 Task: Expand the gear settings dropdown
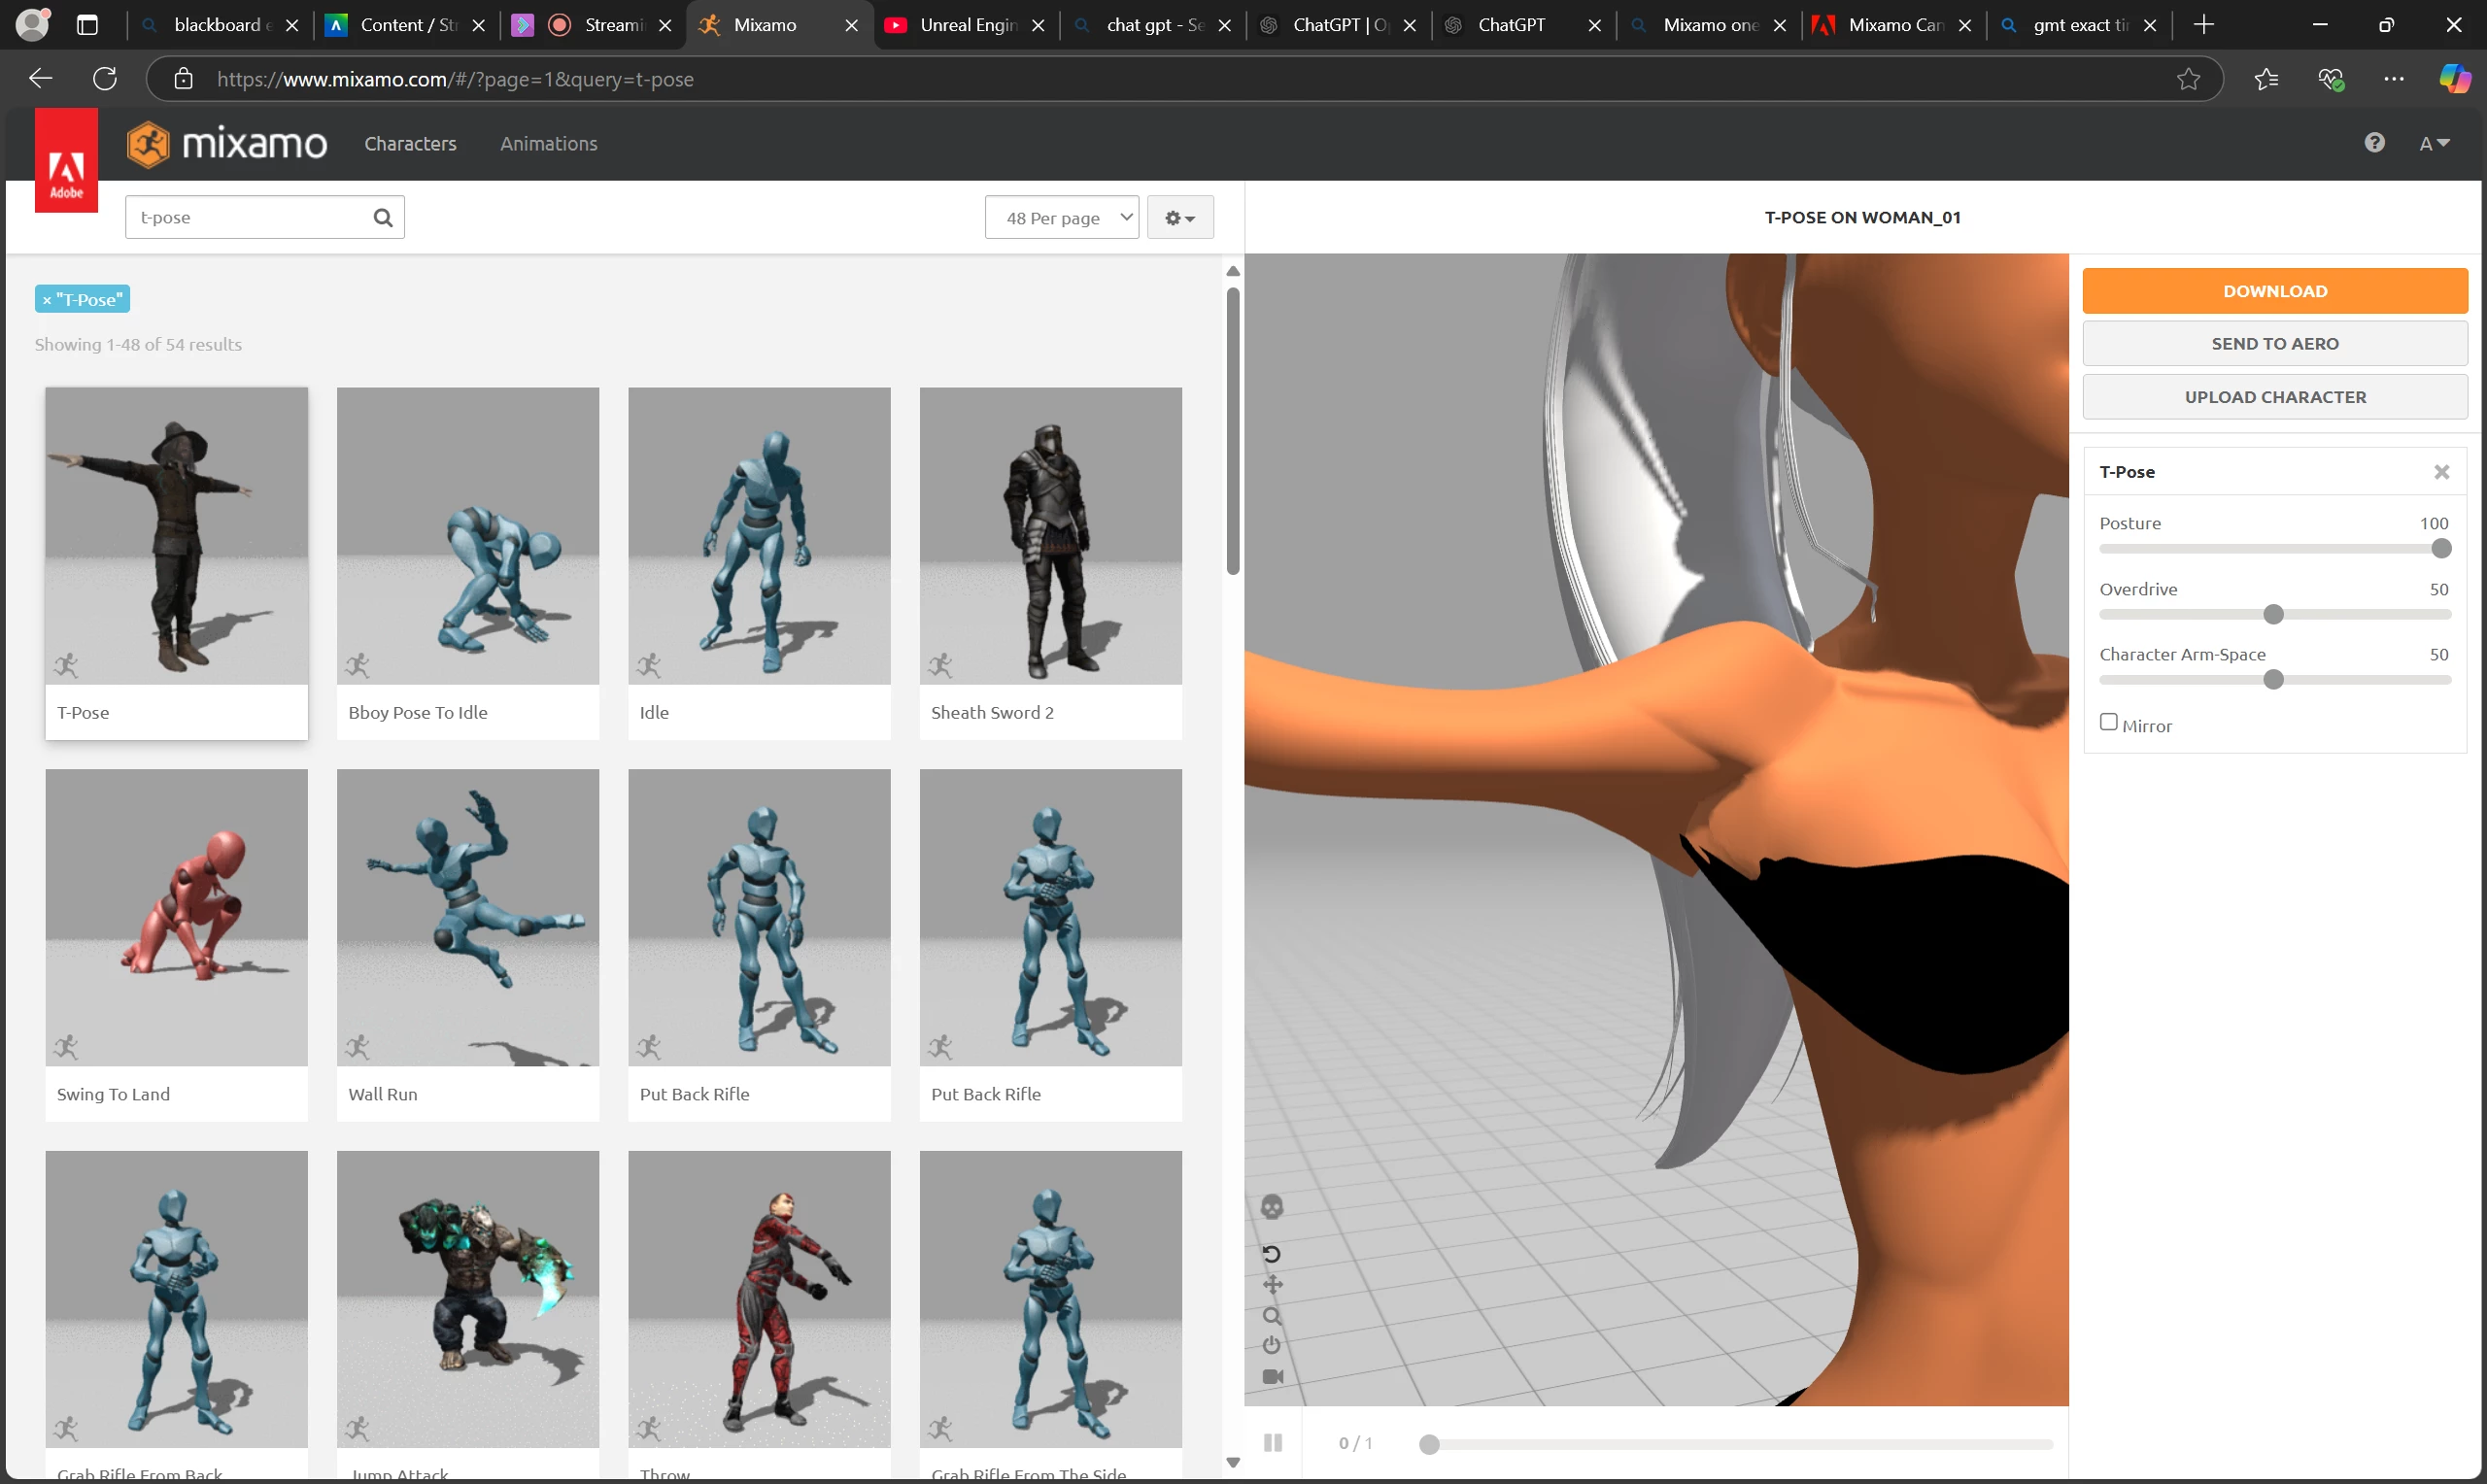tap(1179, 217)
